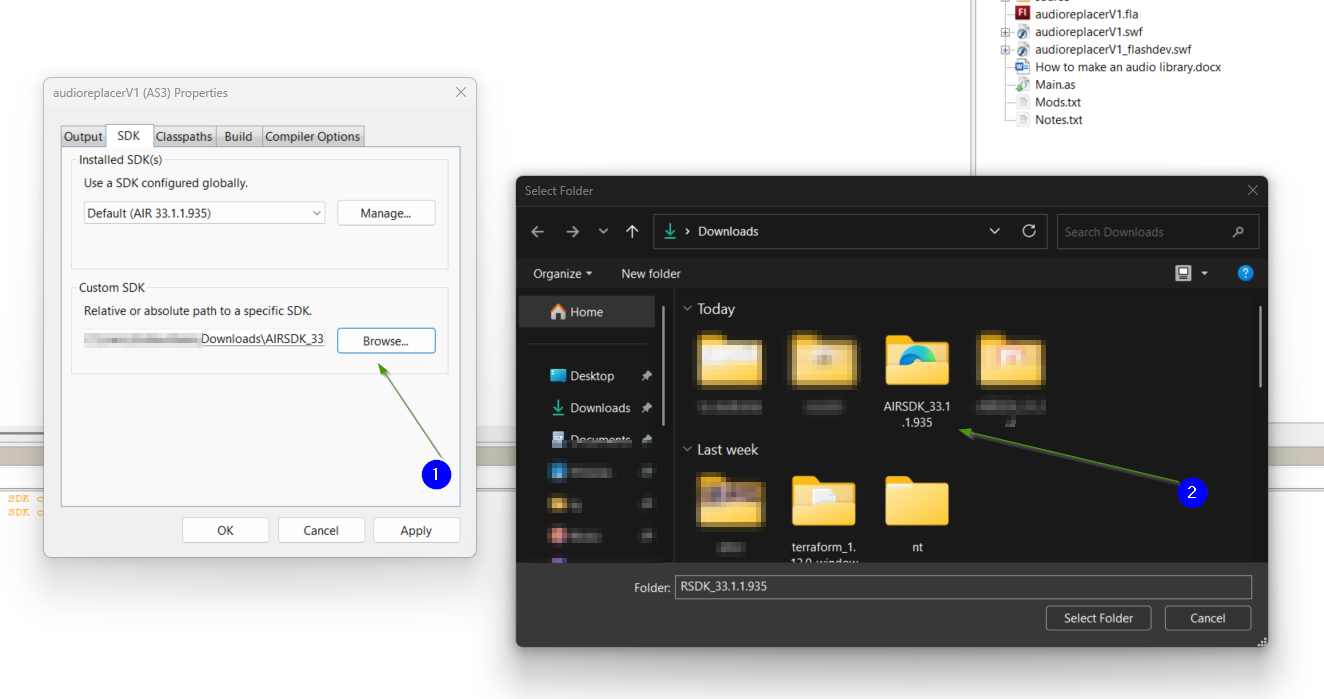
Task: Open the help icon in folder dialog
Action: click(x=1245, y=273)
